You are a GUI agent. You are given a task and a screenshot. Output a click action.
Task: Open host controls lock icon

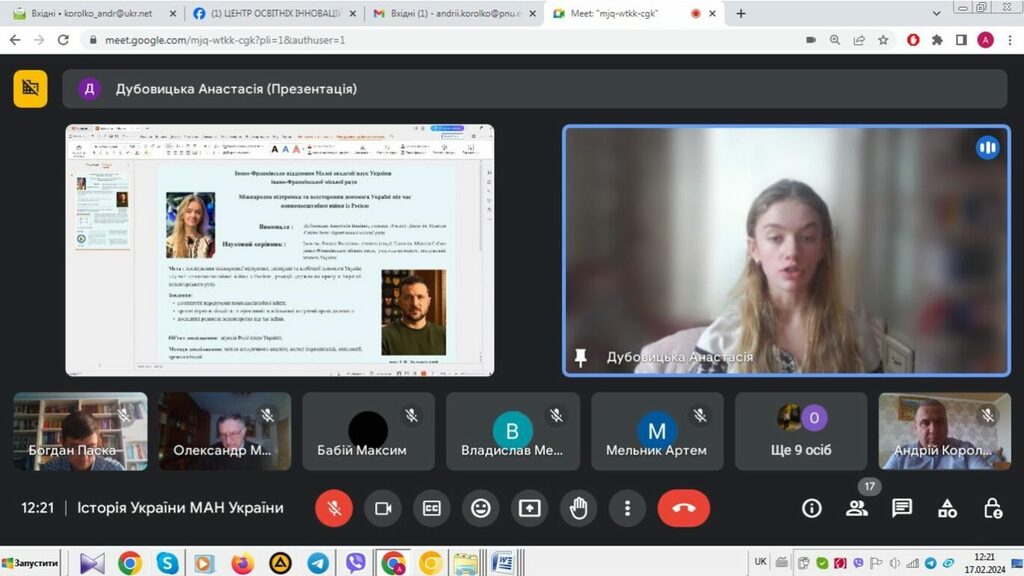tap(992, 508)
